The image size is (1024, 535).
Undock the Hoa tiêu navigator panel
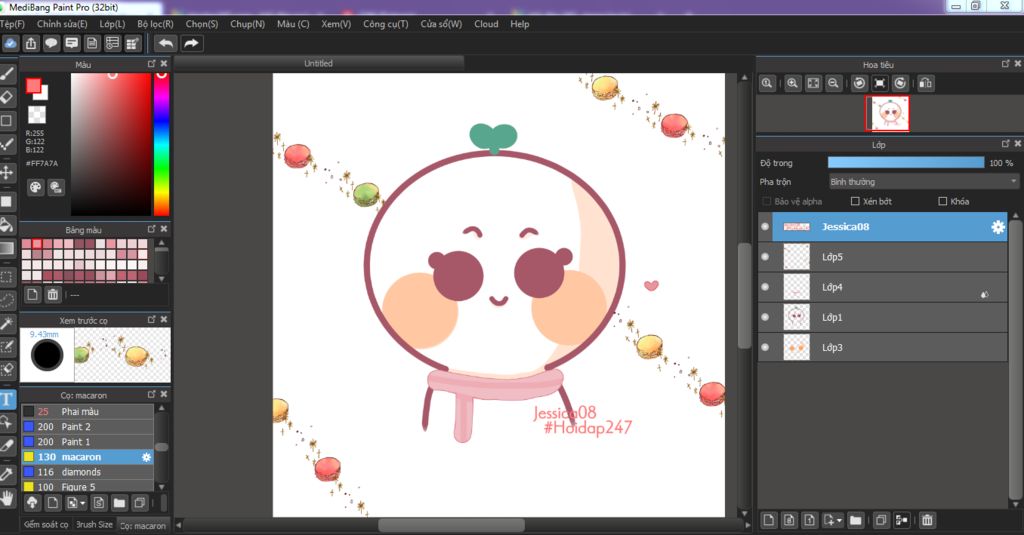point(1006,63)
